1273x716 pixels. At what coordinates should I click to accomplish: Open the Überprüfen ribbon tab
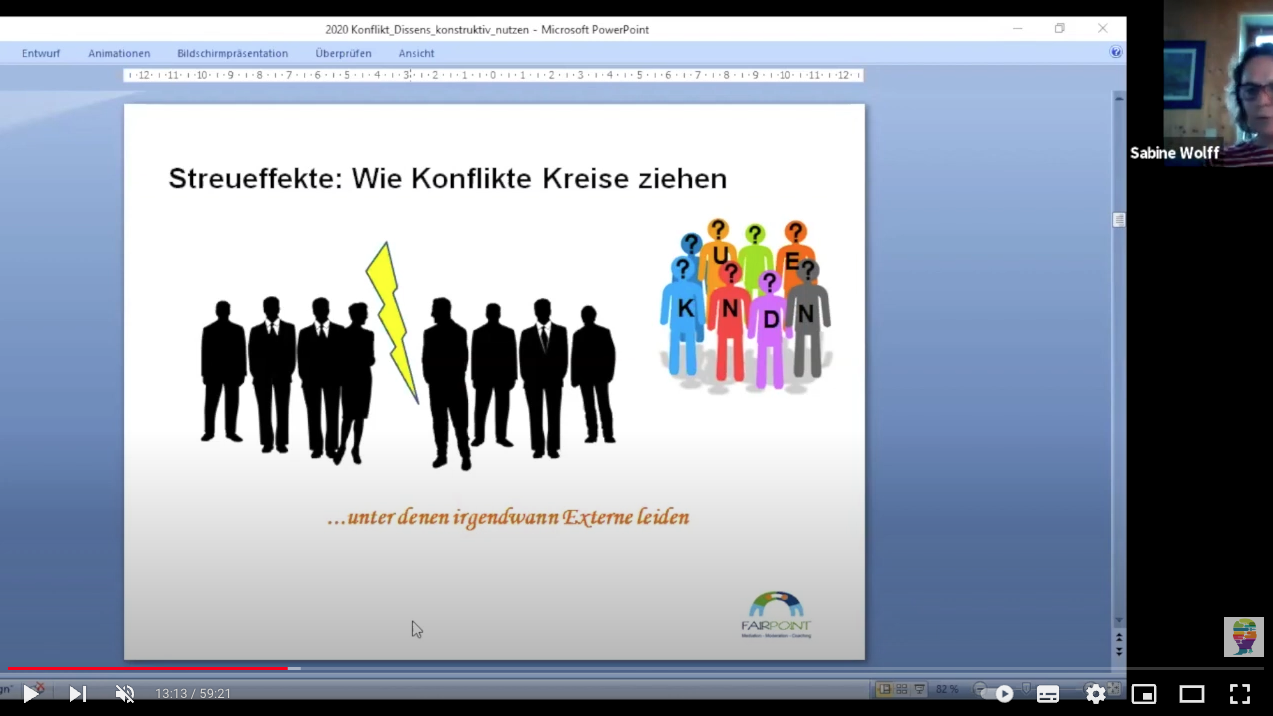pos(343,53)
